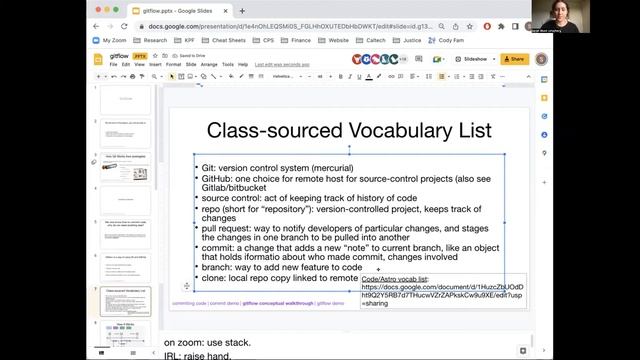Open the text align dropdown
This screenshot has width=640, height=360.
point(414,76)
